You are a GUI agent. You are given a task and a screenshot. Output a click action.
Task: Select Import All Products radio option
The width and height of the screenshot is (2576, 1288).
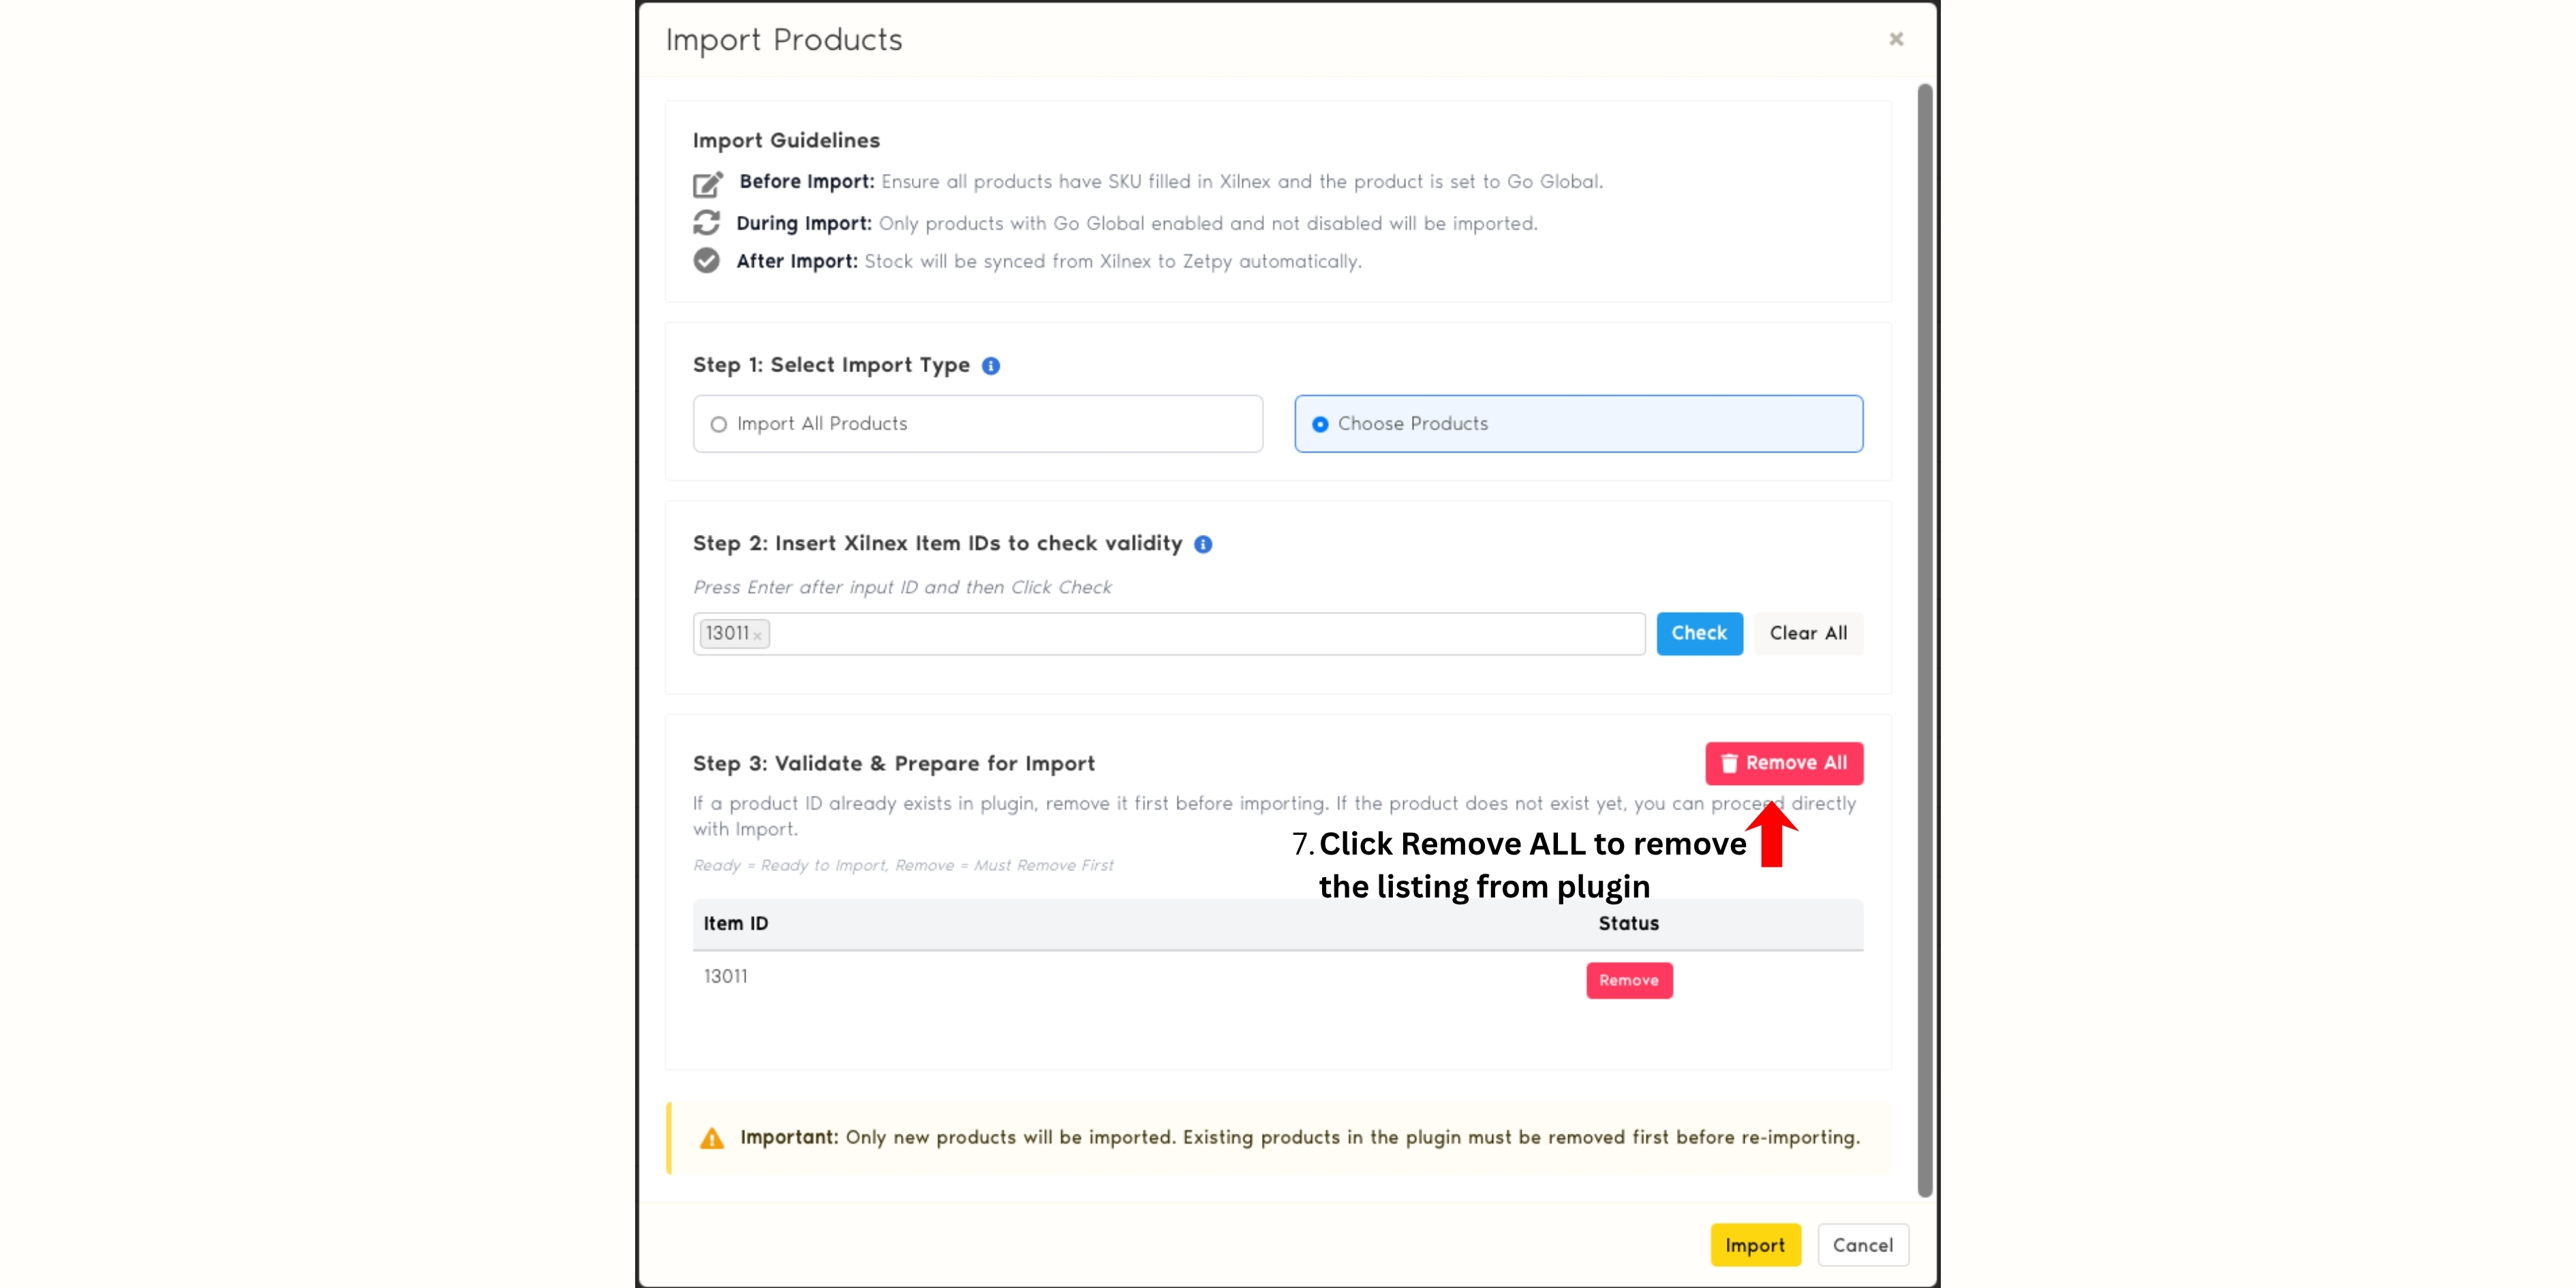coord(719,424)
